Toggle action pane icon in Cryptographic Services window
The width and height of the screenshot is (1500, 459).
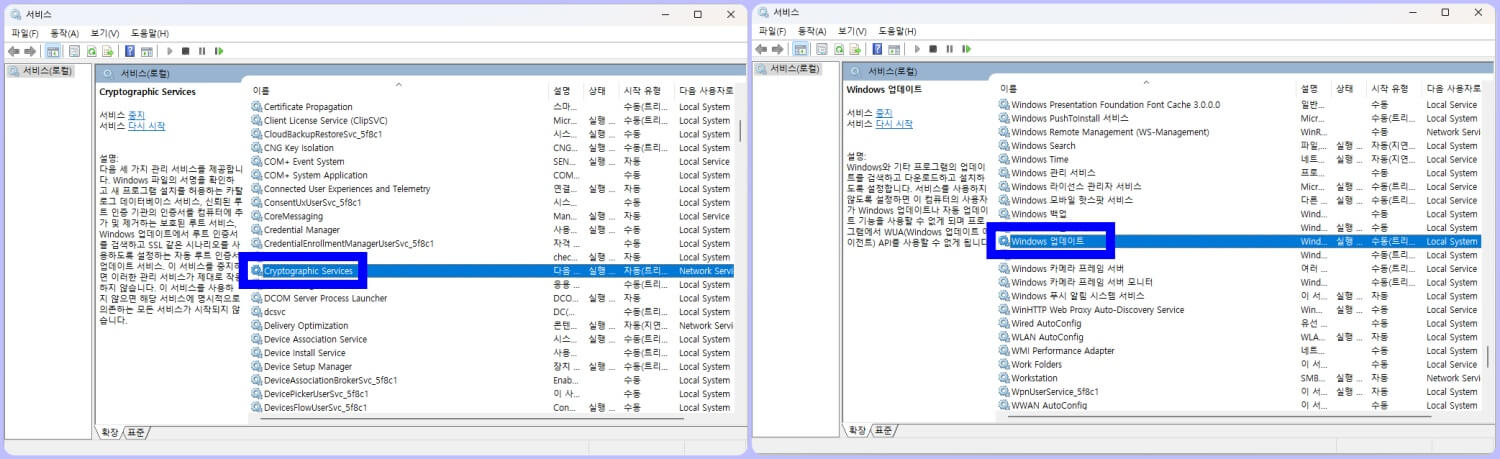coord(146,51)
